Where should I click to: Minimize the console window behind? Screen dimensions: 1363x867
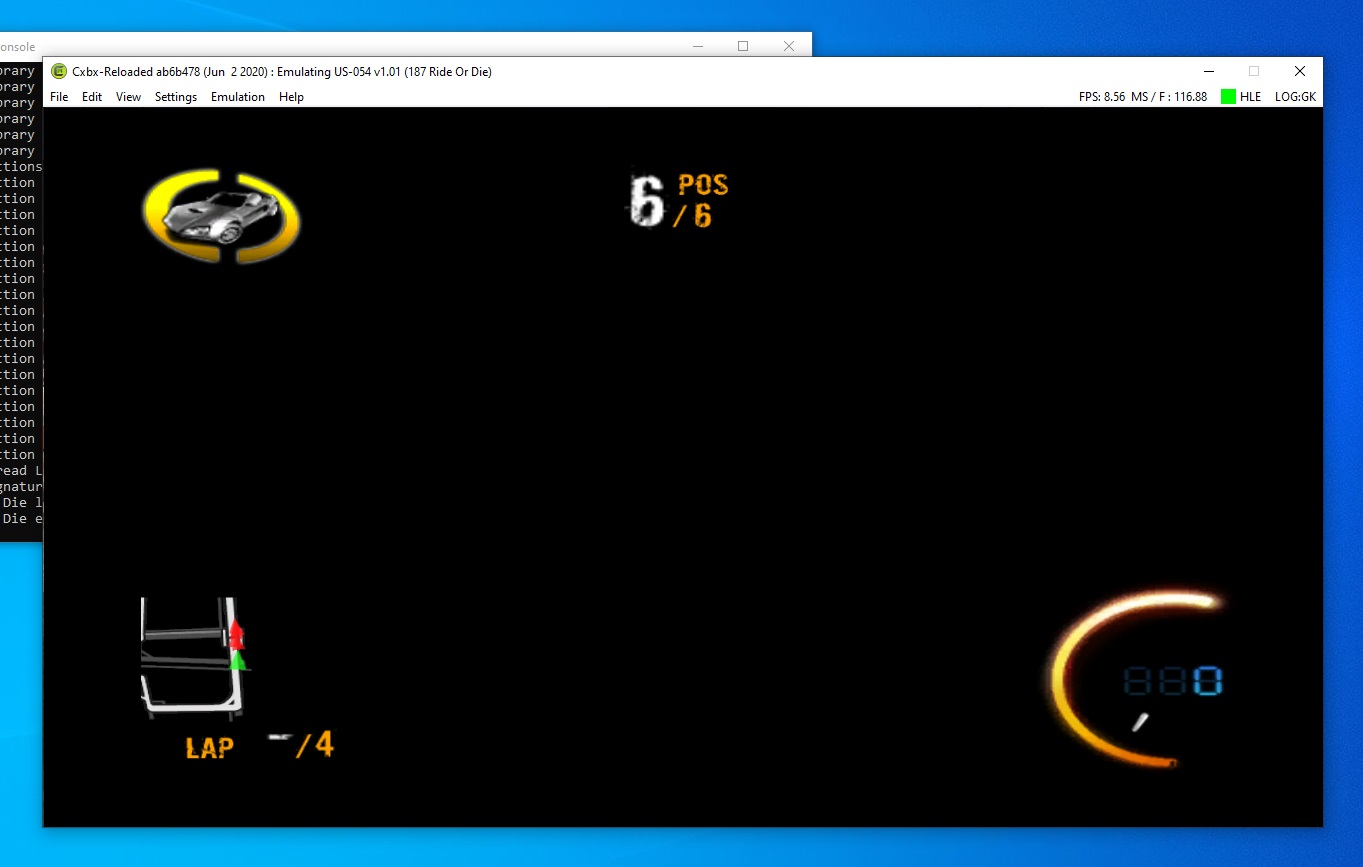698,46
